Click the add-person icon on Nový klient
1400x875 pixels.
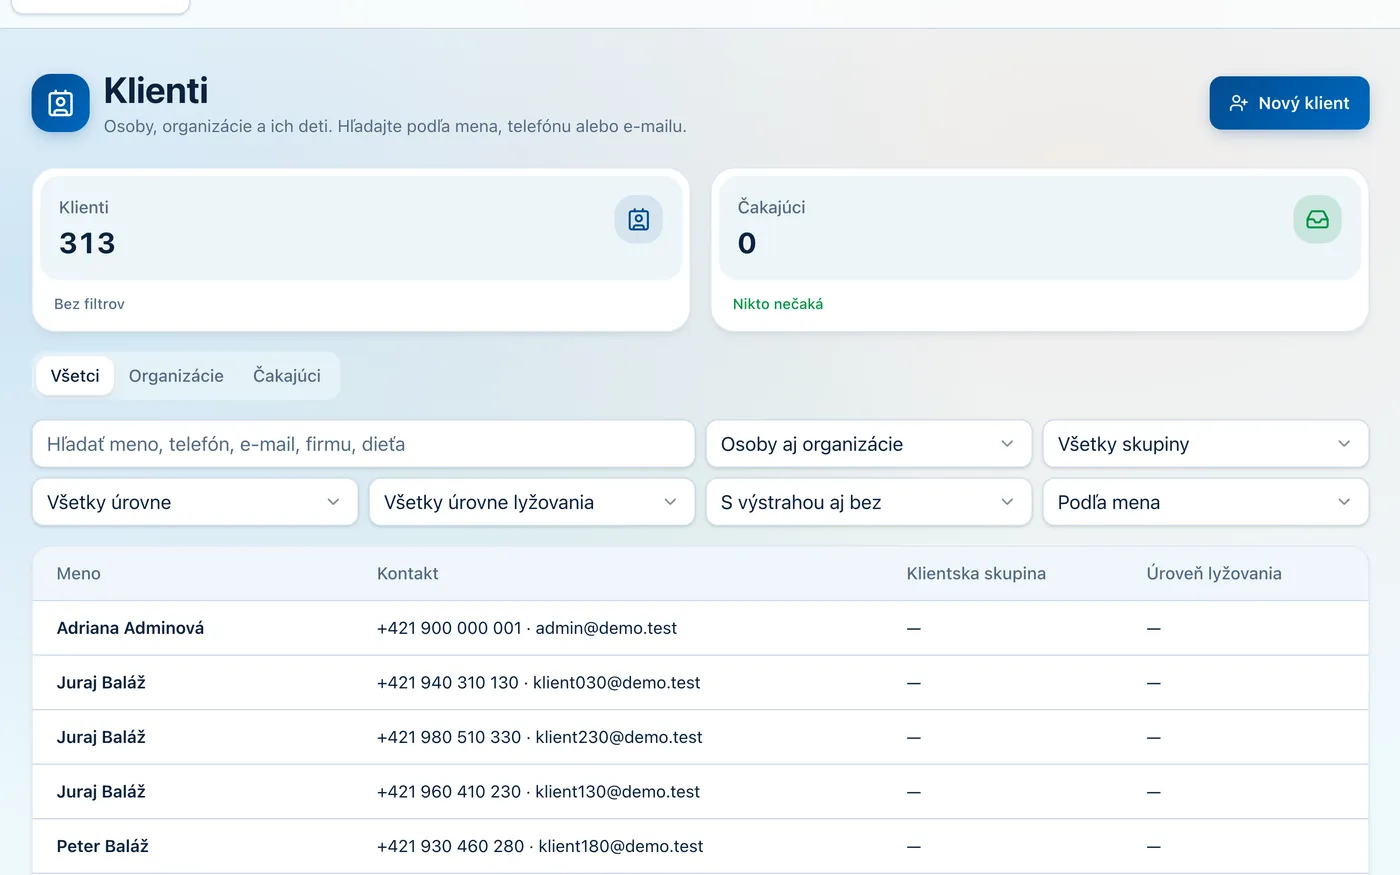[1238, 103]
